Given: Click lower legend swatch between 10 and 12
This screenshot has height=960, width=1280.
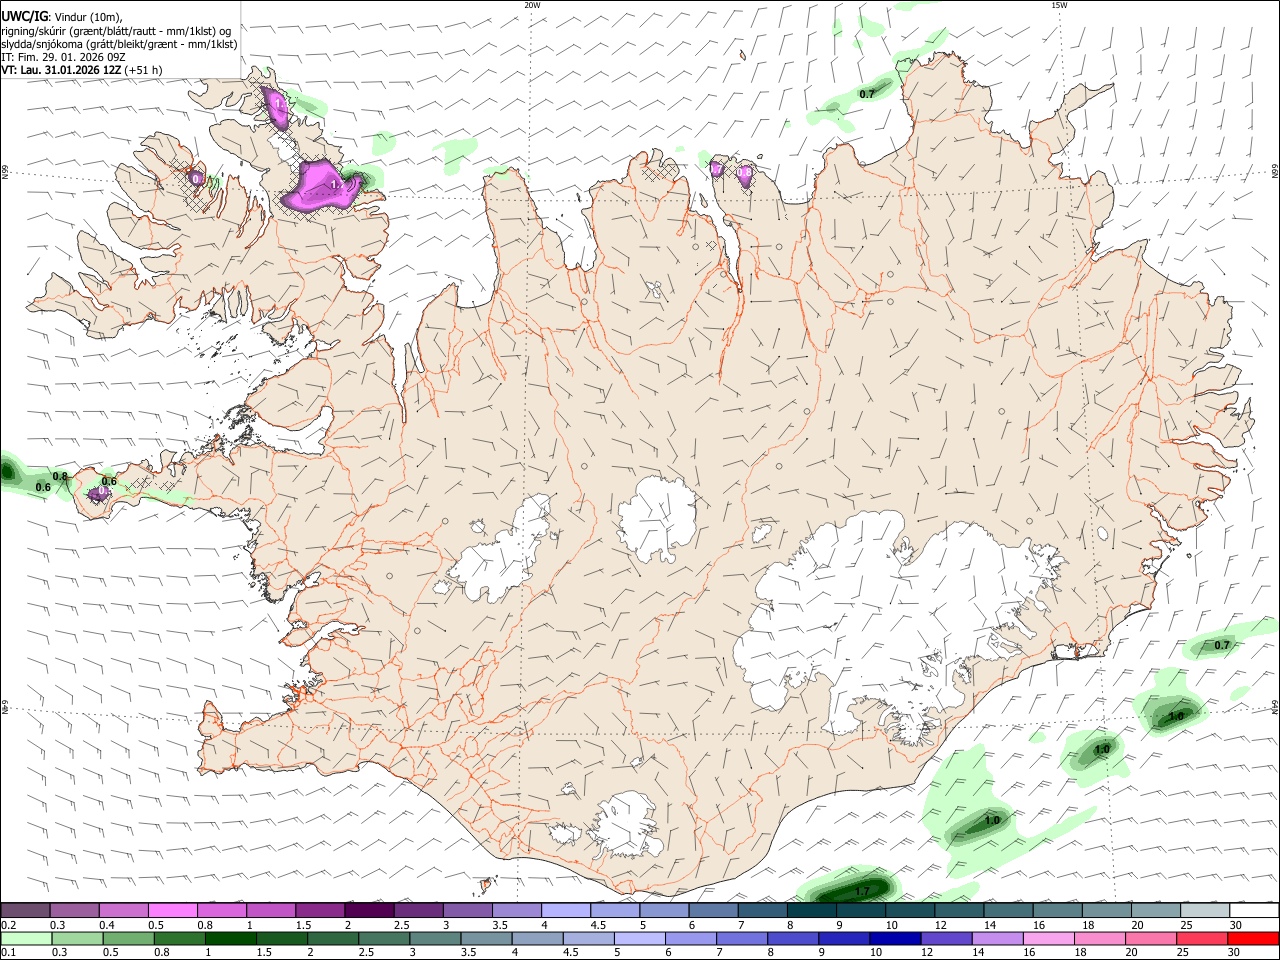Looking at the screenshot, I should 893,938.
